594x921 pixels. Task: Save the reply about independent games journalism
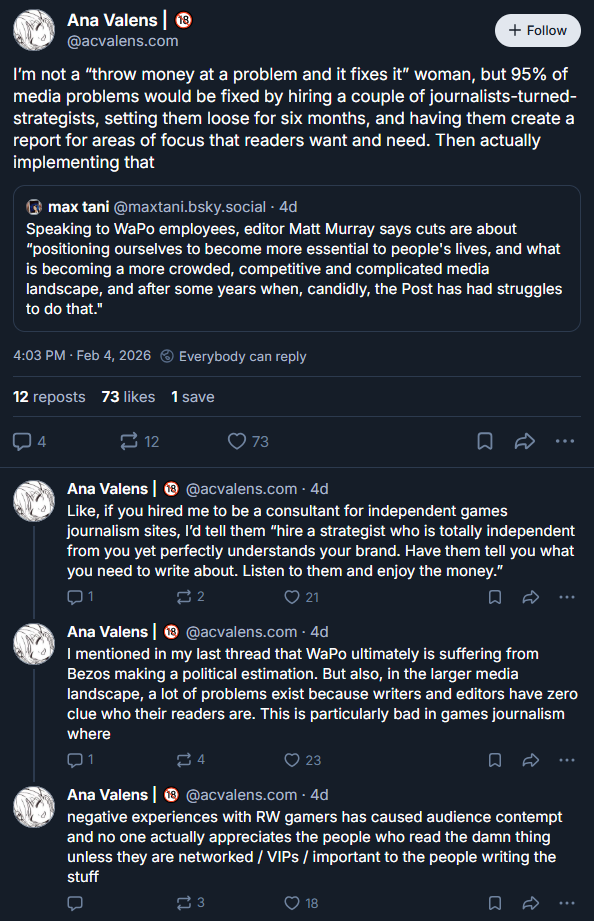click(x=495, y=597)
